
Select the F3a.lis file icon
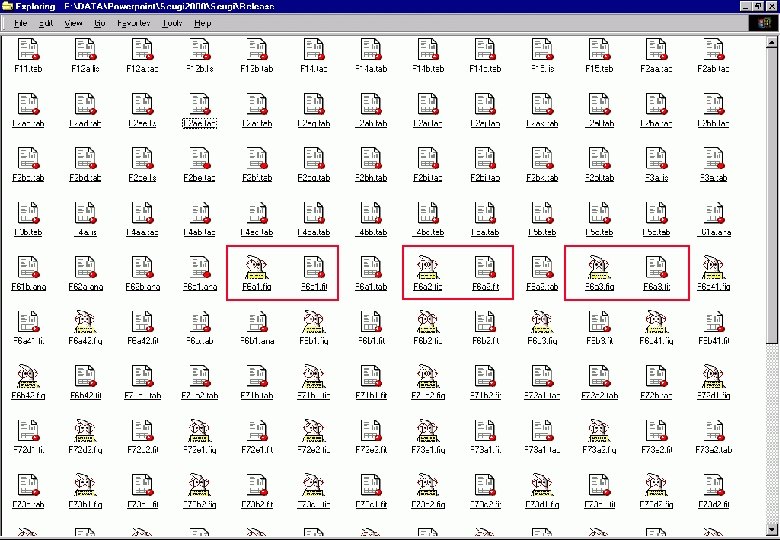tap(656, 159)
